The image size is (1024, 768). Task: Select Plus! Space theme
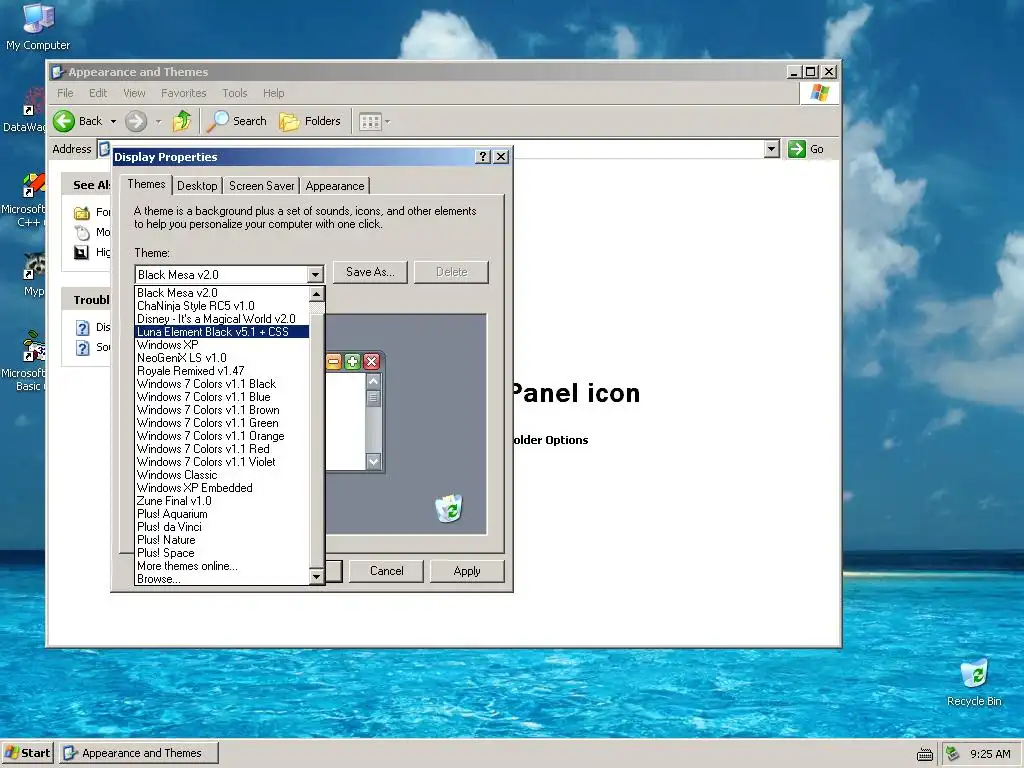coord(221,553)
